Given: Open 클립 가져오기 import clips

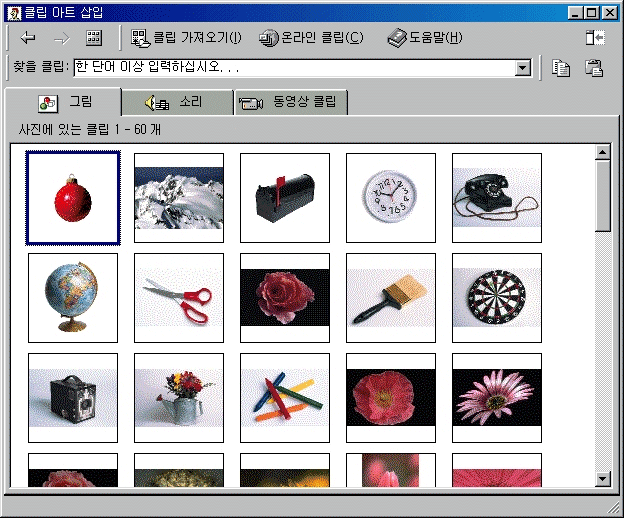Looking at the screenshot, I should point(186,38).
